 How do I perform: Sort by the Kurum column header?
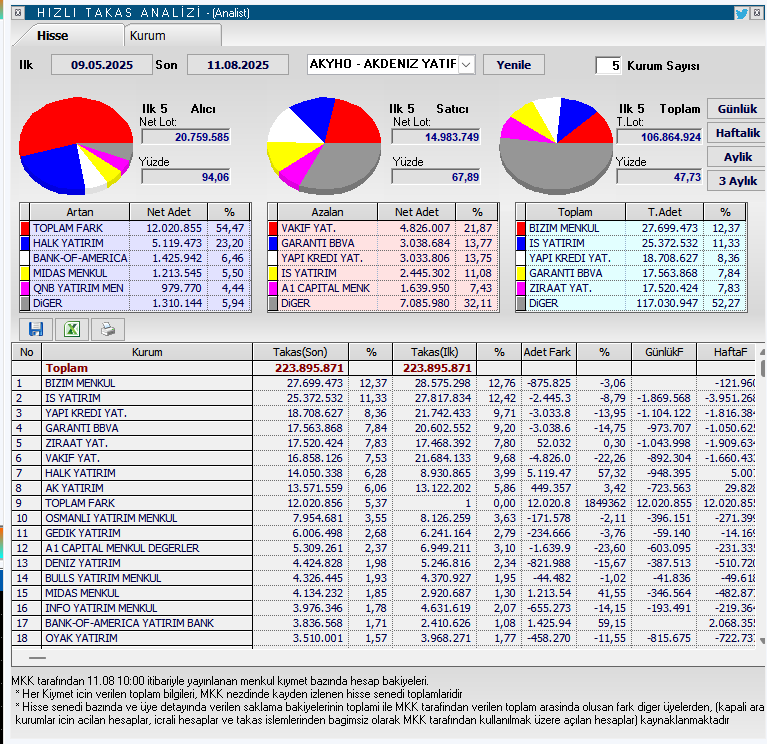147,352
